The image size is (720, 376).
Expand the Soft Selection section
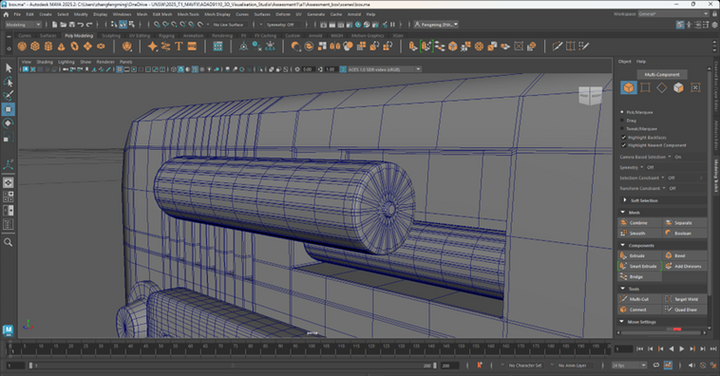click(x=624, y=200)
